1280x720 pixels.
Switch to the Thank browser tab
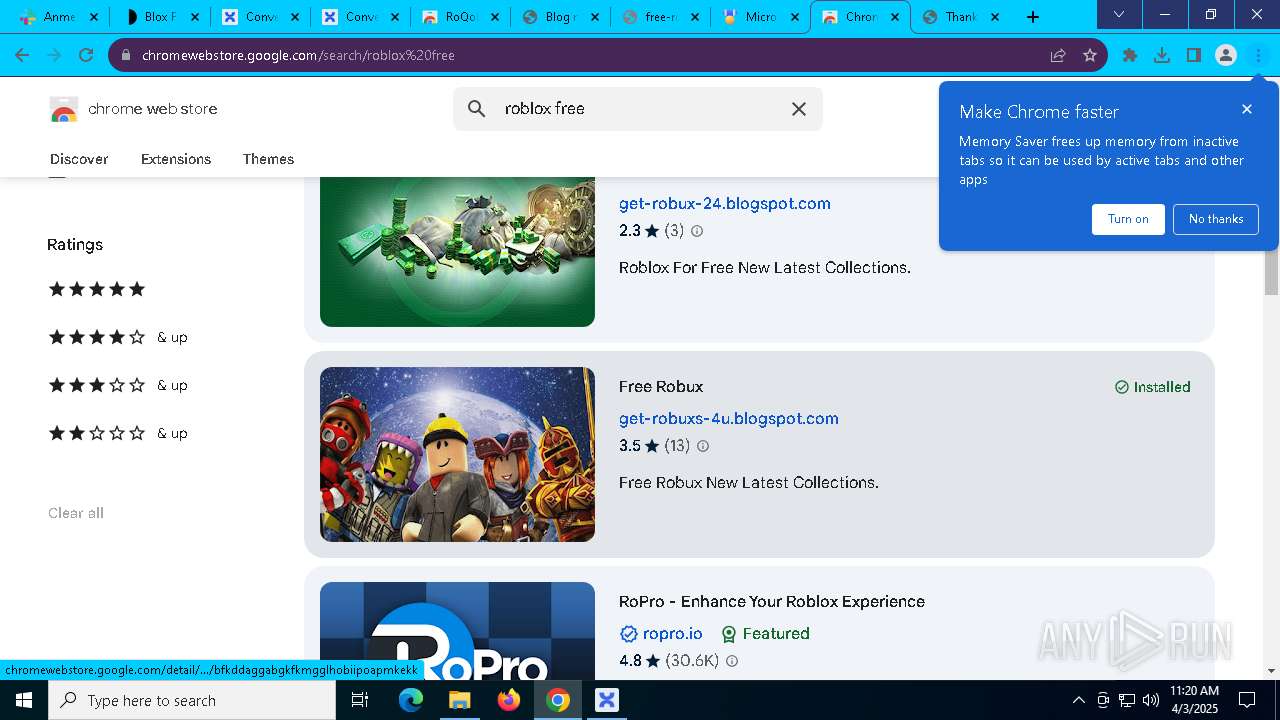(x=960, y=17)
